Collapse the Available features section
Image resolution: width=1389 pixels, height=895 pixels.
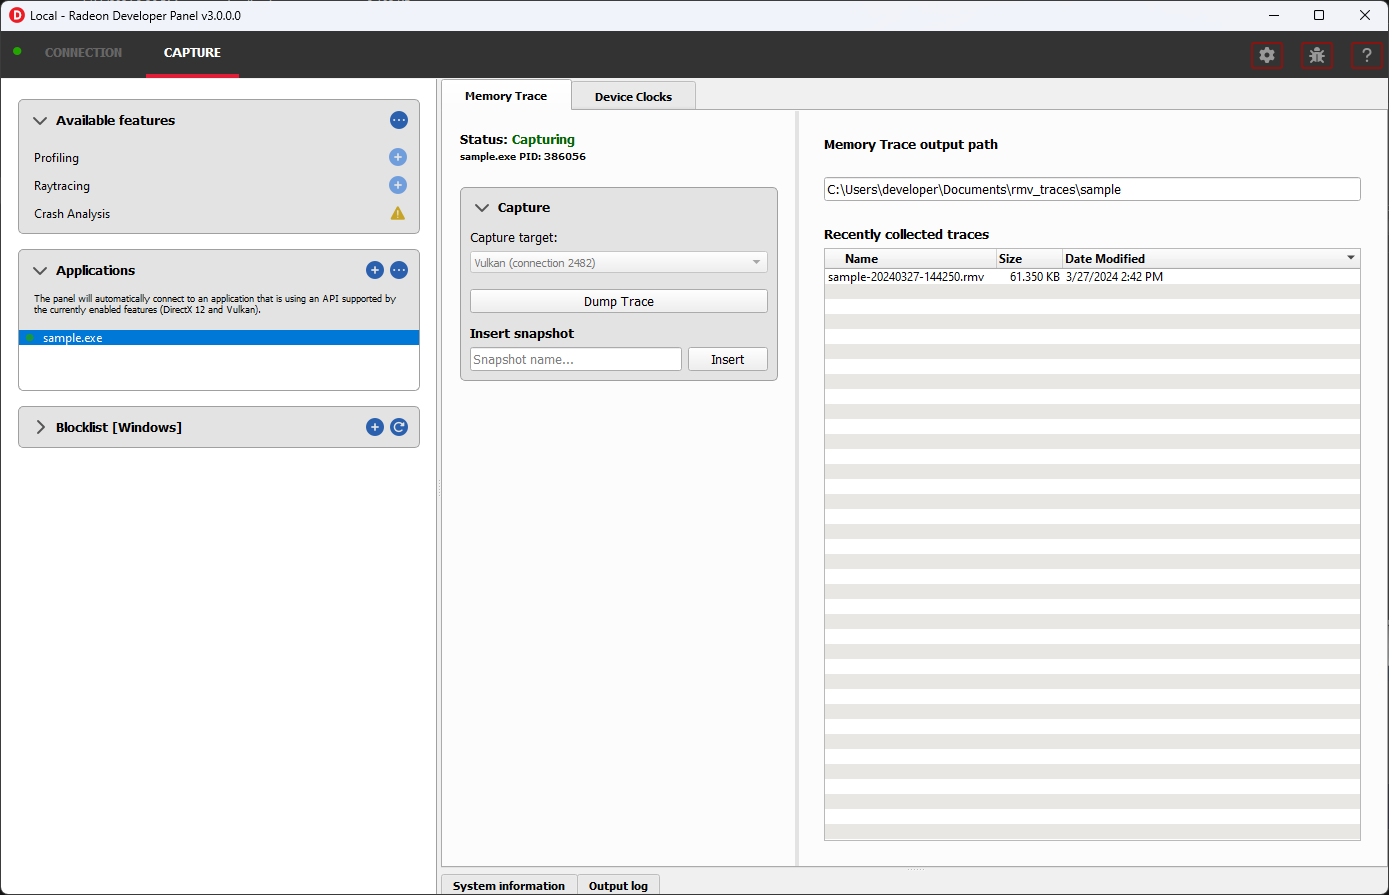coord(40,121)
